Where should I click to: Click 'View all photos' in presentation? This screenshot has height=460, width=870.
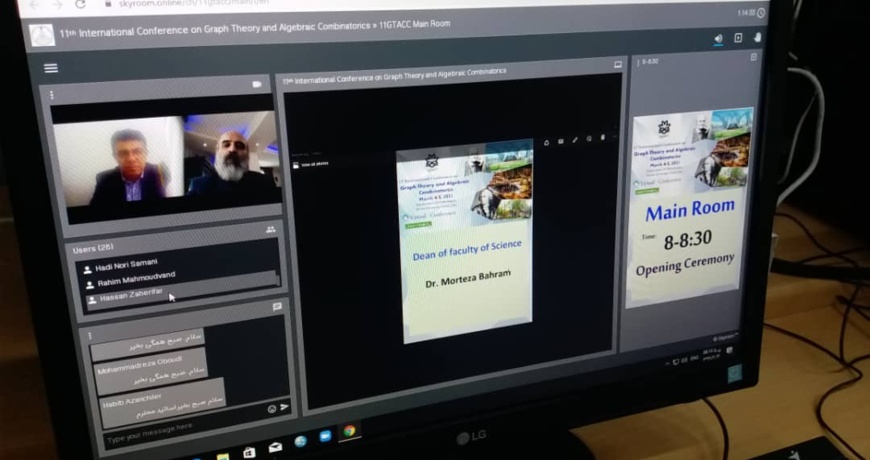(x=310, y=164)
